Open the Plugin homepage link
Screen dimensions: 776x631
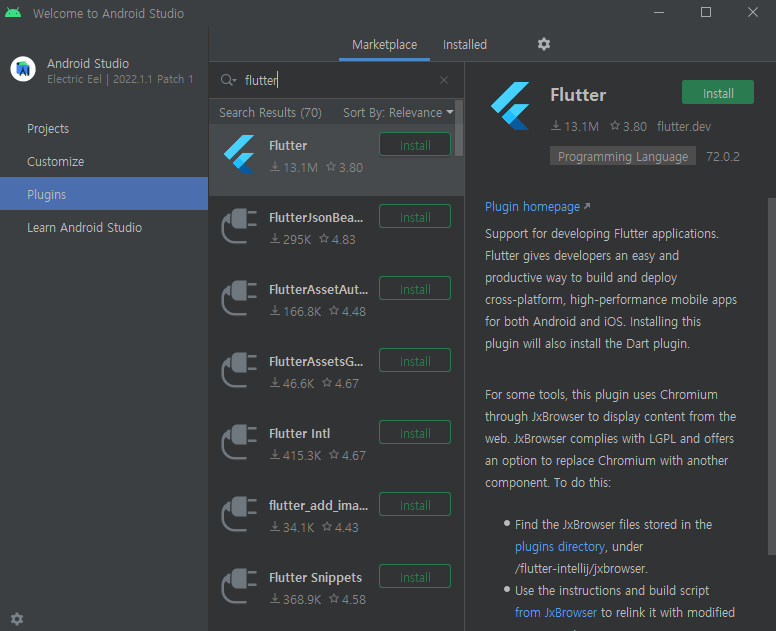coord(537,206)
